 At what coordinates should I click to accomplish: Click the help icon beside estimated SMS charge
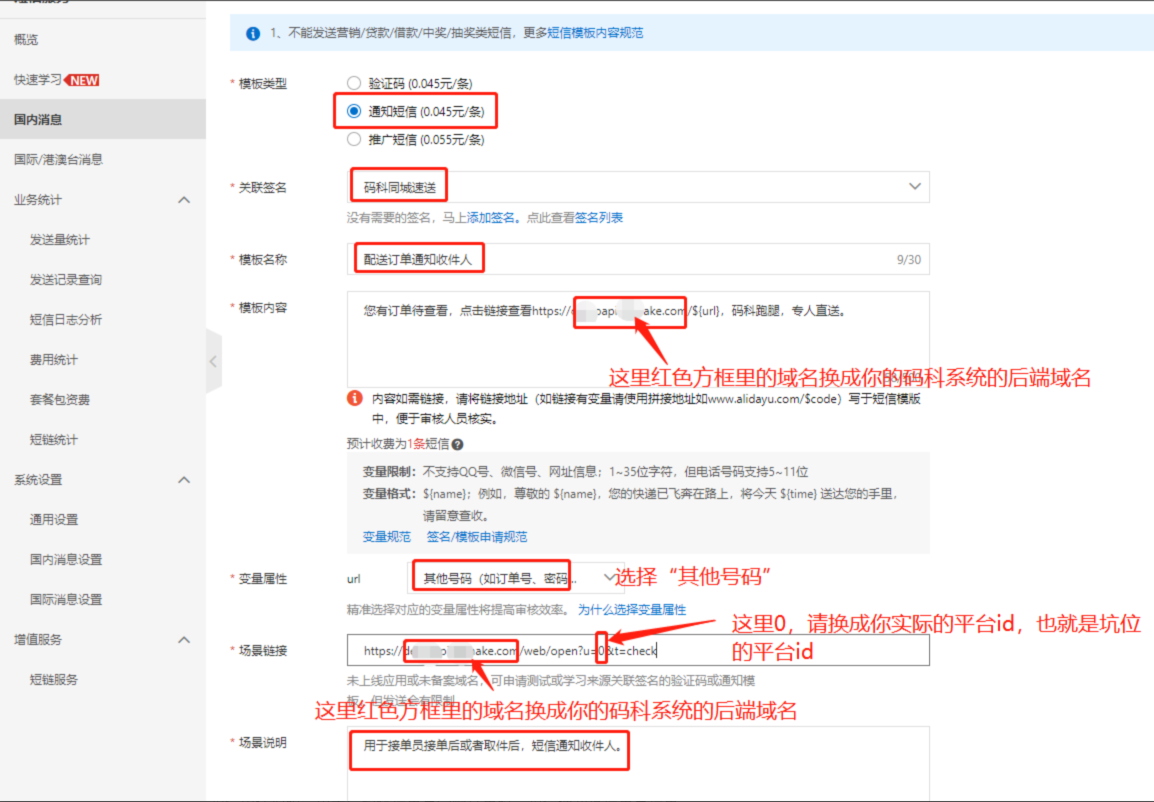pos(457,444)
